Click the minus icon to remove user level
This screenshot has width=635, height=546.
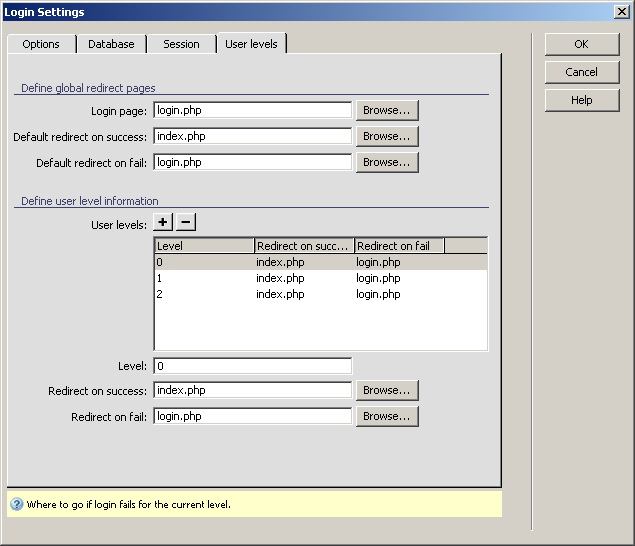click(186, 223)
